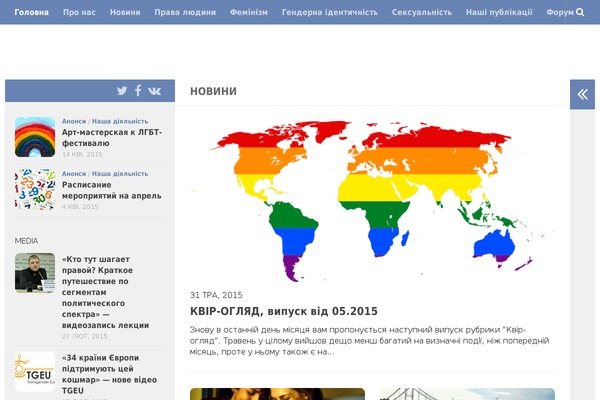The image size is (600, 400).
Task: Open Фемінізм menu item
Action: (249, 12)
